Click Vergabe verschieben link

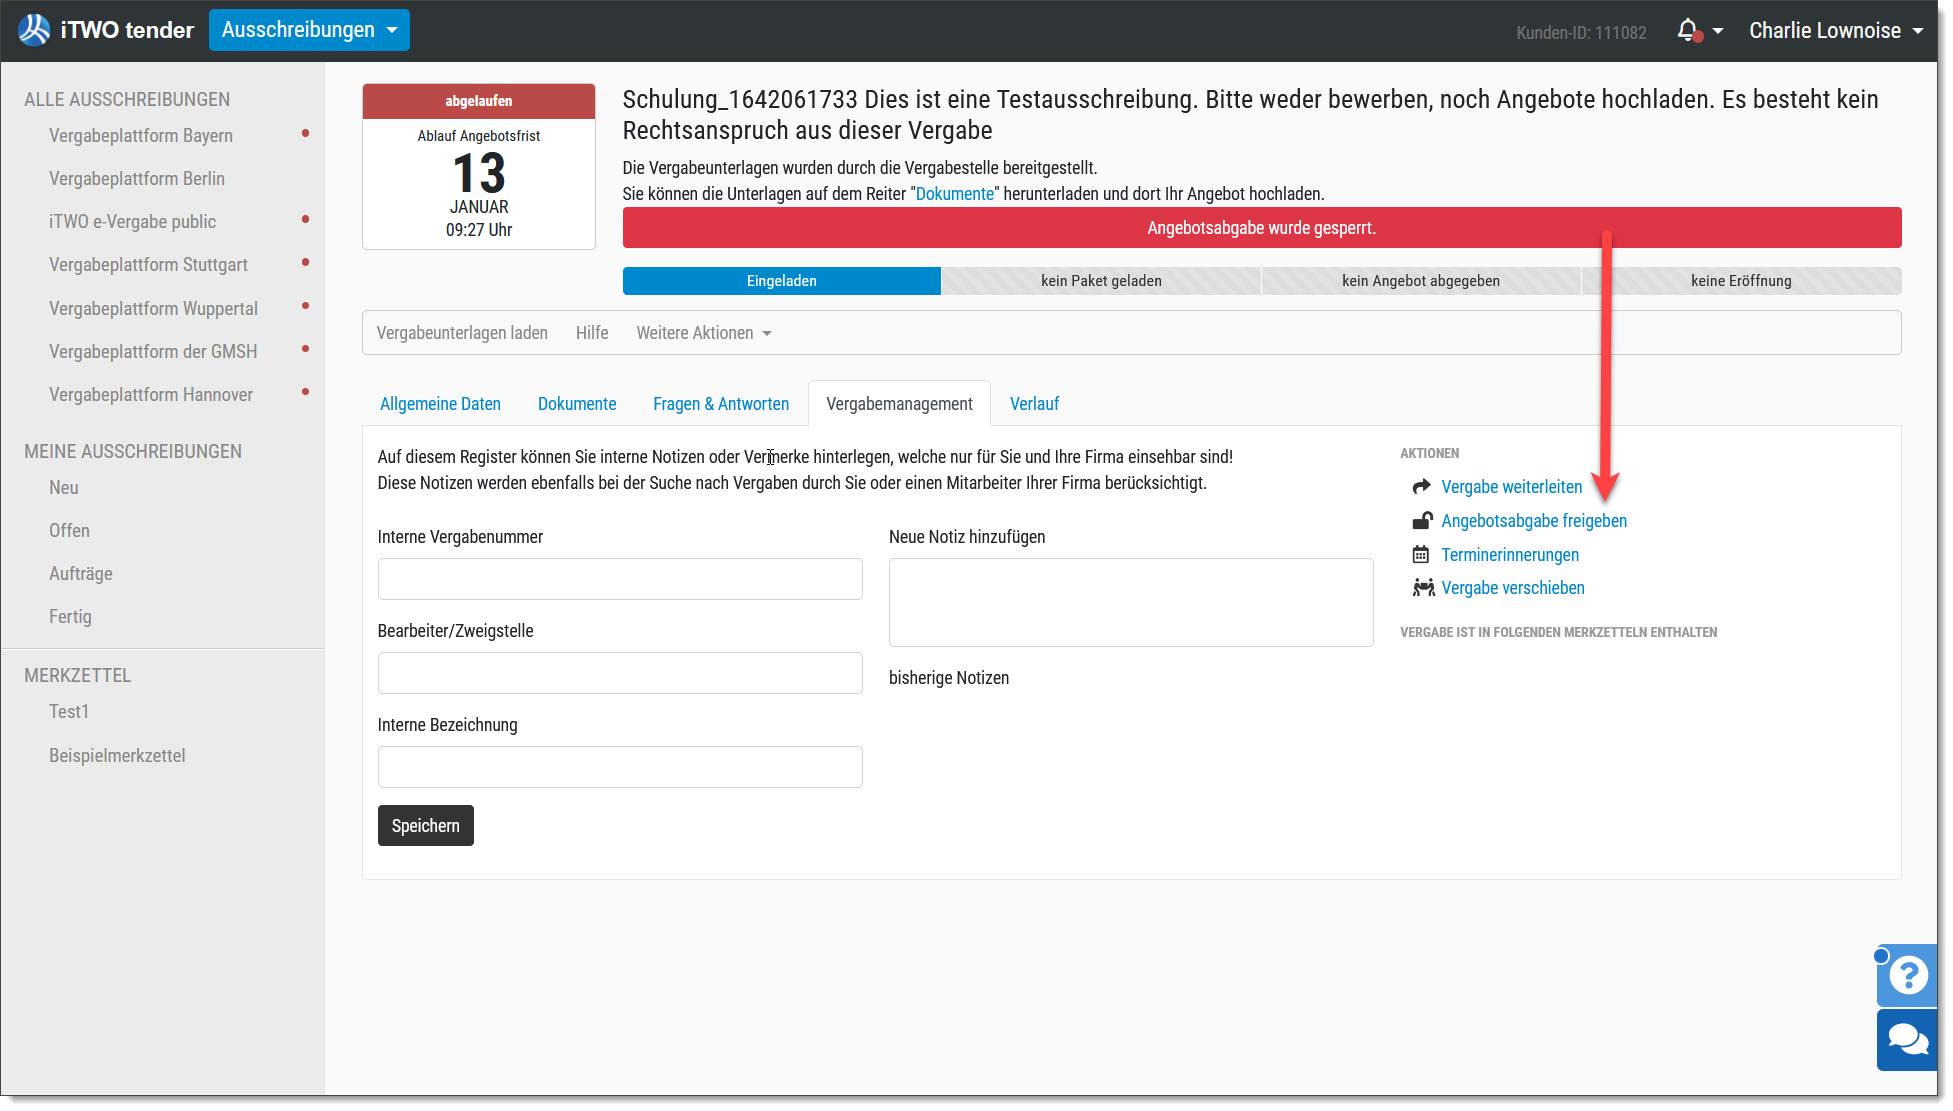tap(1513, 588)
